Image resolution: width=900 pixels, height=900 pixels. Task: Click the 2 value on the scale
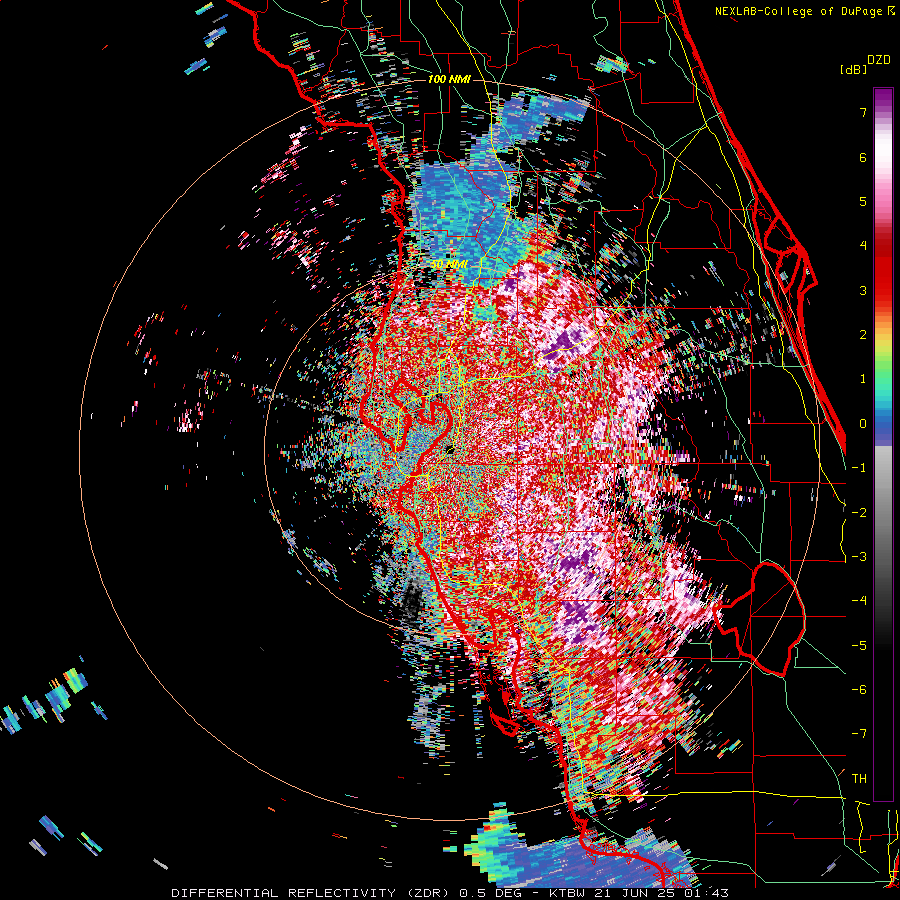point(863,335)
